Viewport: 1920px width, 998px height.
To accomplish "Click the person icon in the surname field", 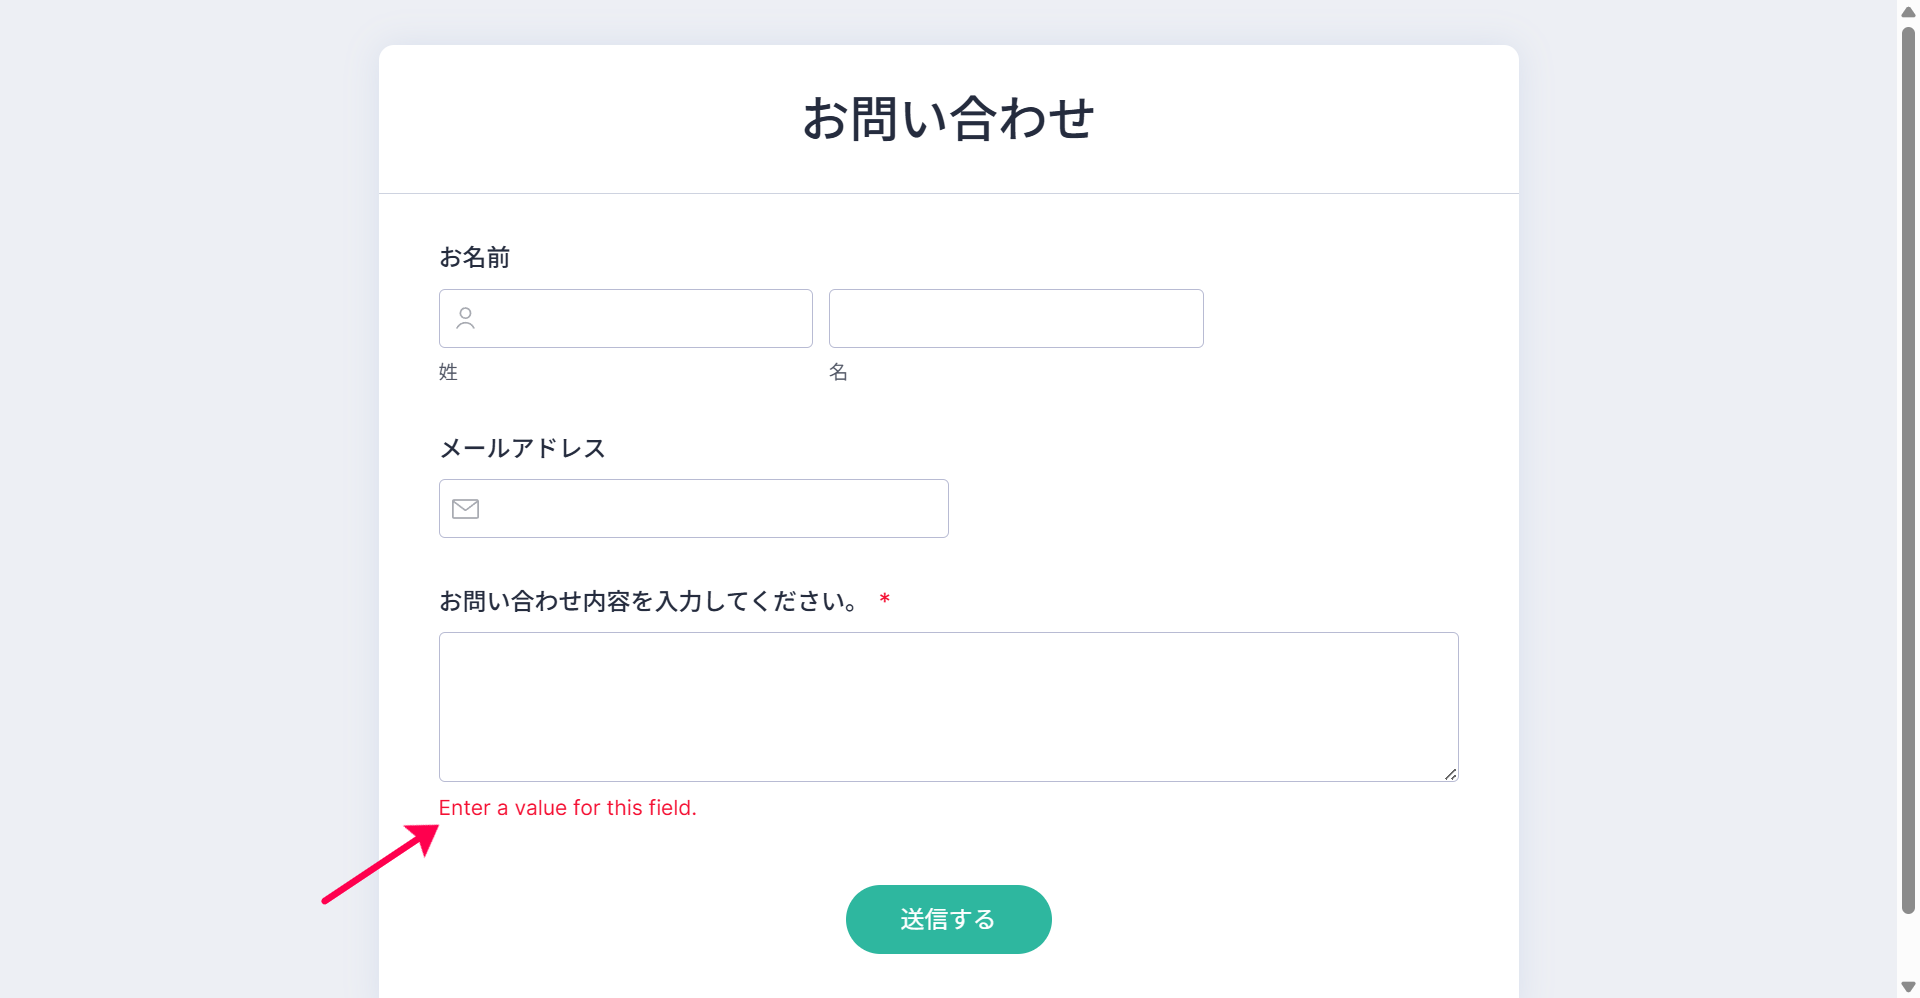I will click(465, 318).
